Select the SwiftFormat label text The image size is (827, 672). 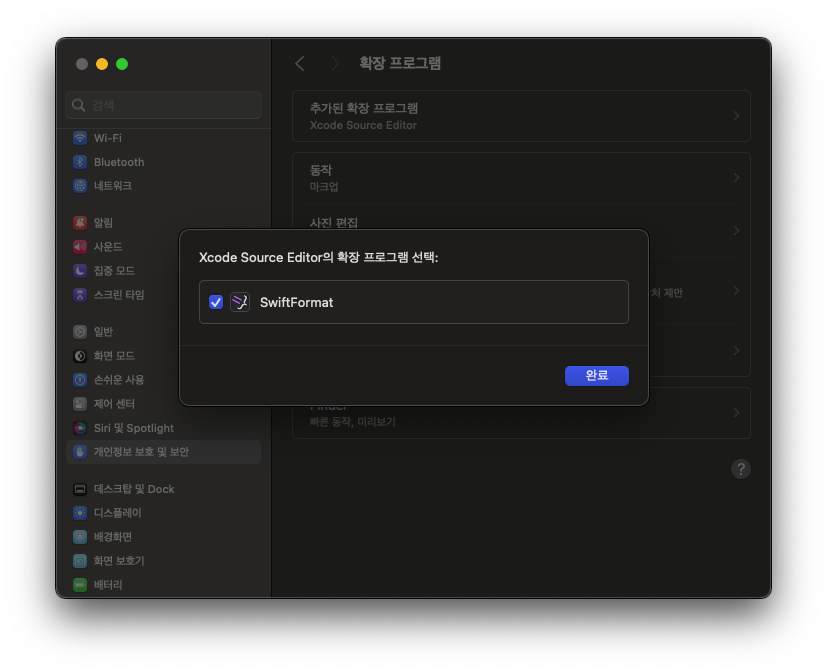pyautogui.click(x=296, y=302)
